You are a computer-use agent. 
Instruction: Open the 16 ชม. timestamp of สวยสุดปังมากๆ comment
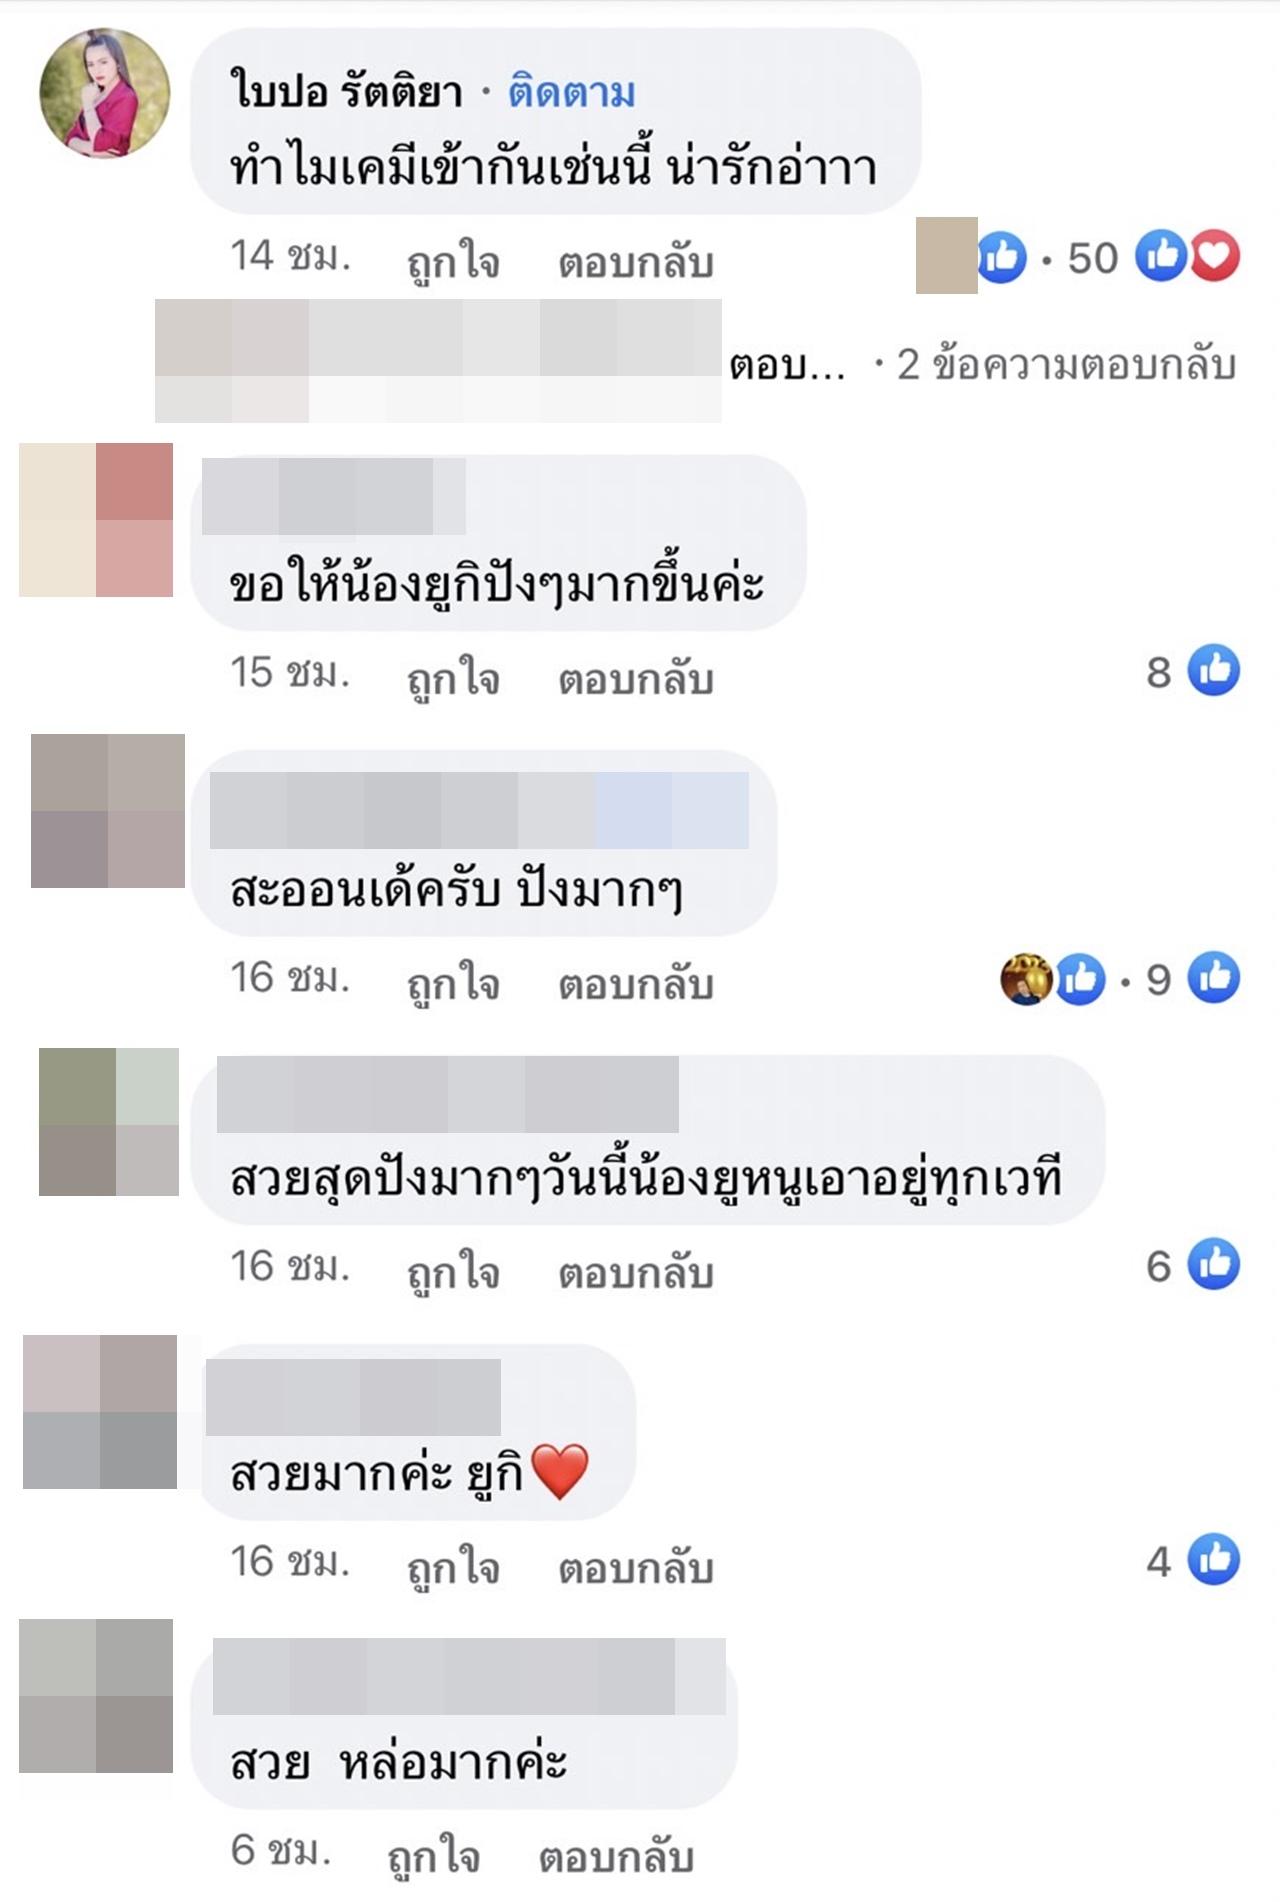tap(290, 1267)
